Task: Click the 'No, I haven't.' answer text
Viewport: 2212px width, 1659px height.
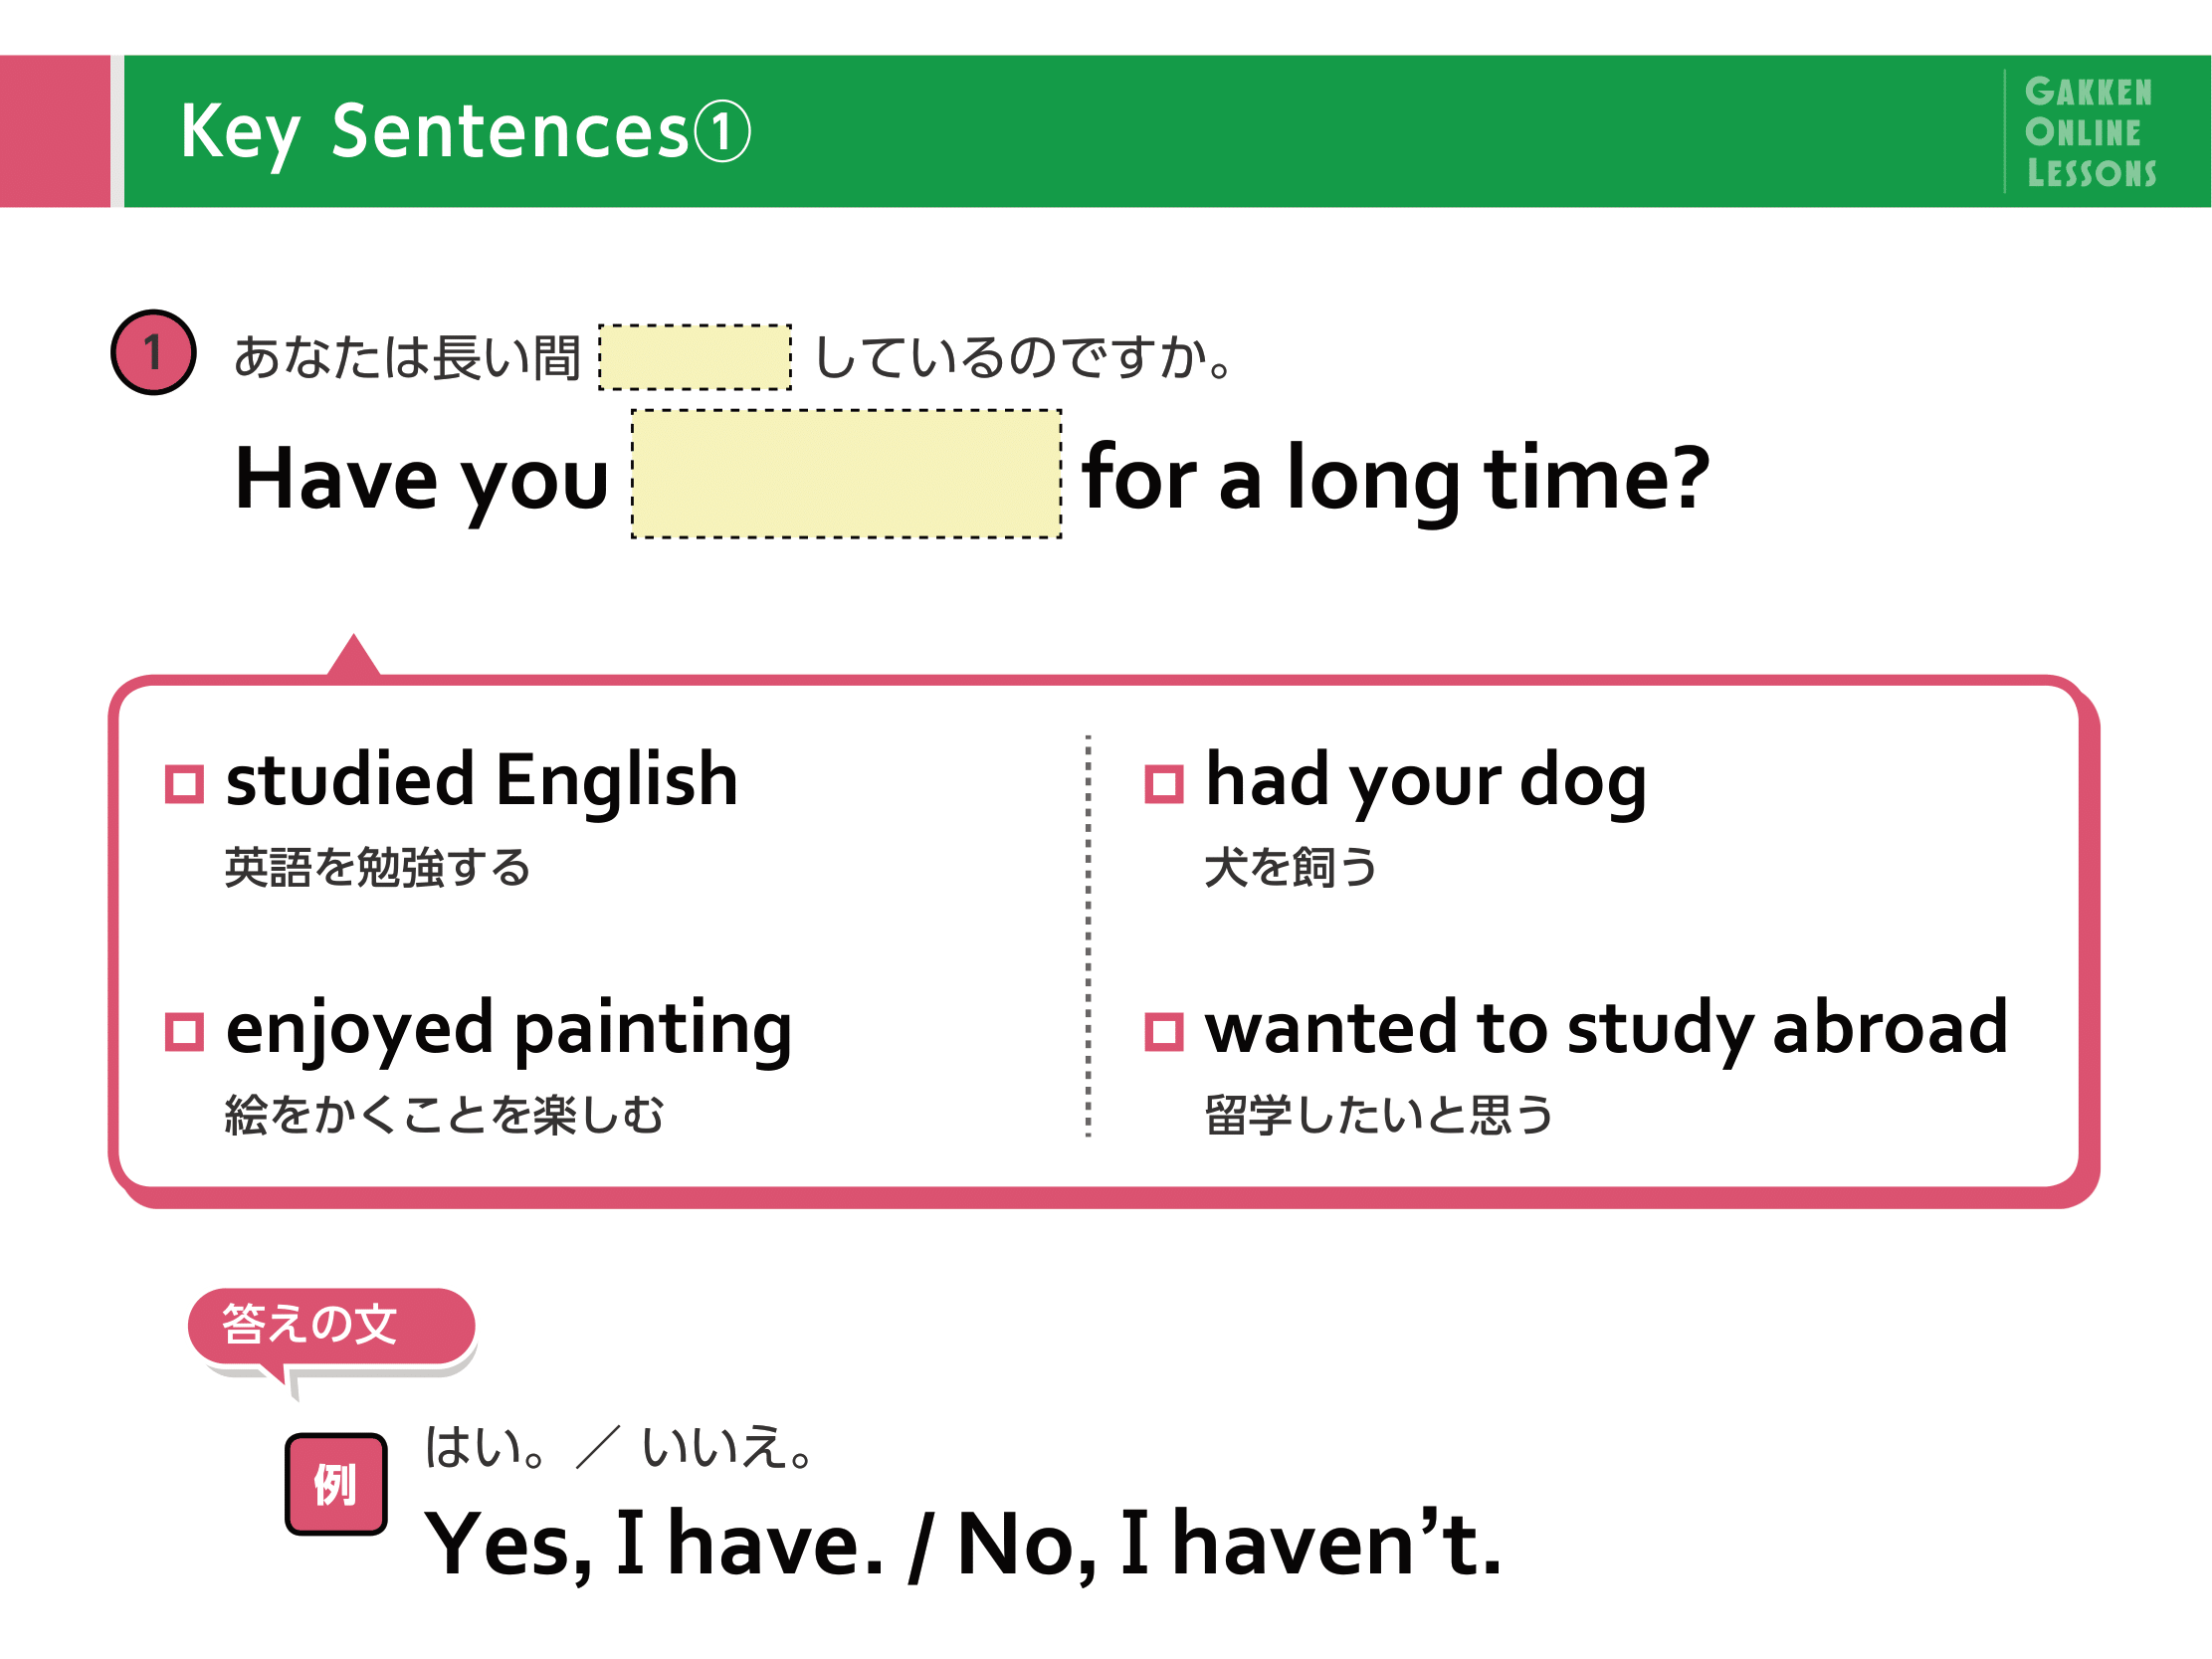Action: (x=1229, y=1542)
